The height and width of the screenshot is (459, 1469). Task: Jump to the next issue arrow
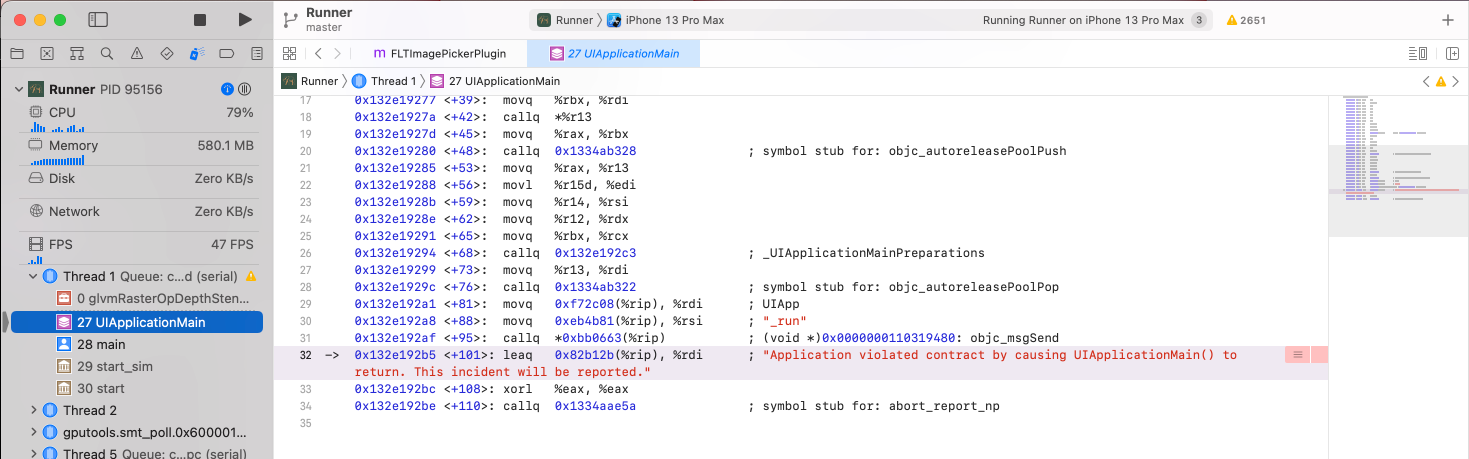pyautogui.click(x=1455, y=81)
